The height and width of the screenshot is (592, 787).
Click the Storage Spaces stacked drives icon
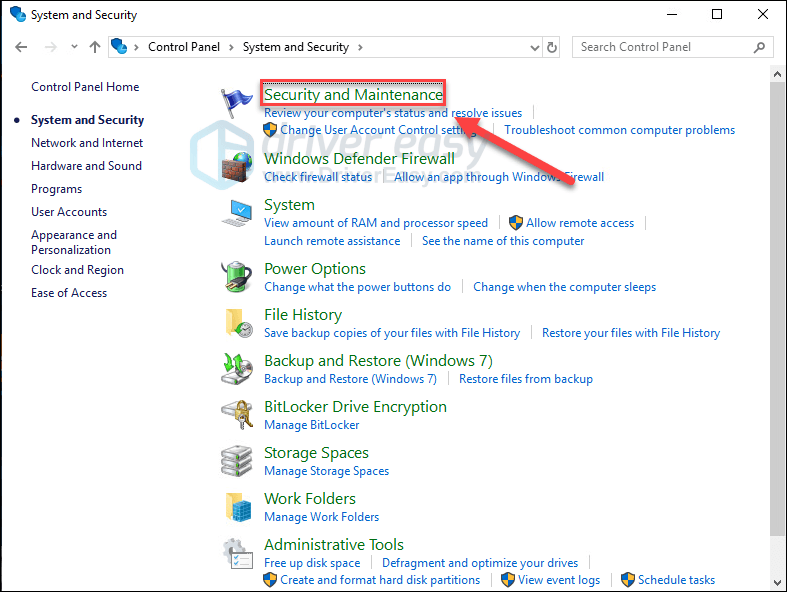[236, 461]
